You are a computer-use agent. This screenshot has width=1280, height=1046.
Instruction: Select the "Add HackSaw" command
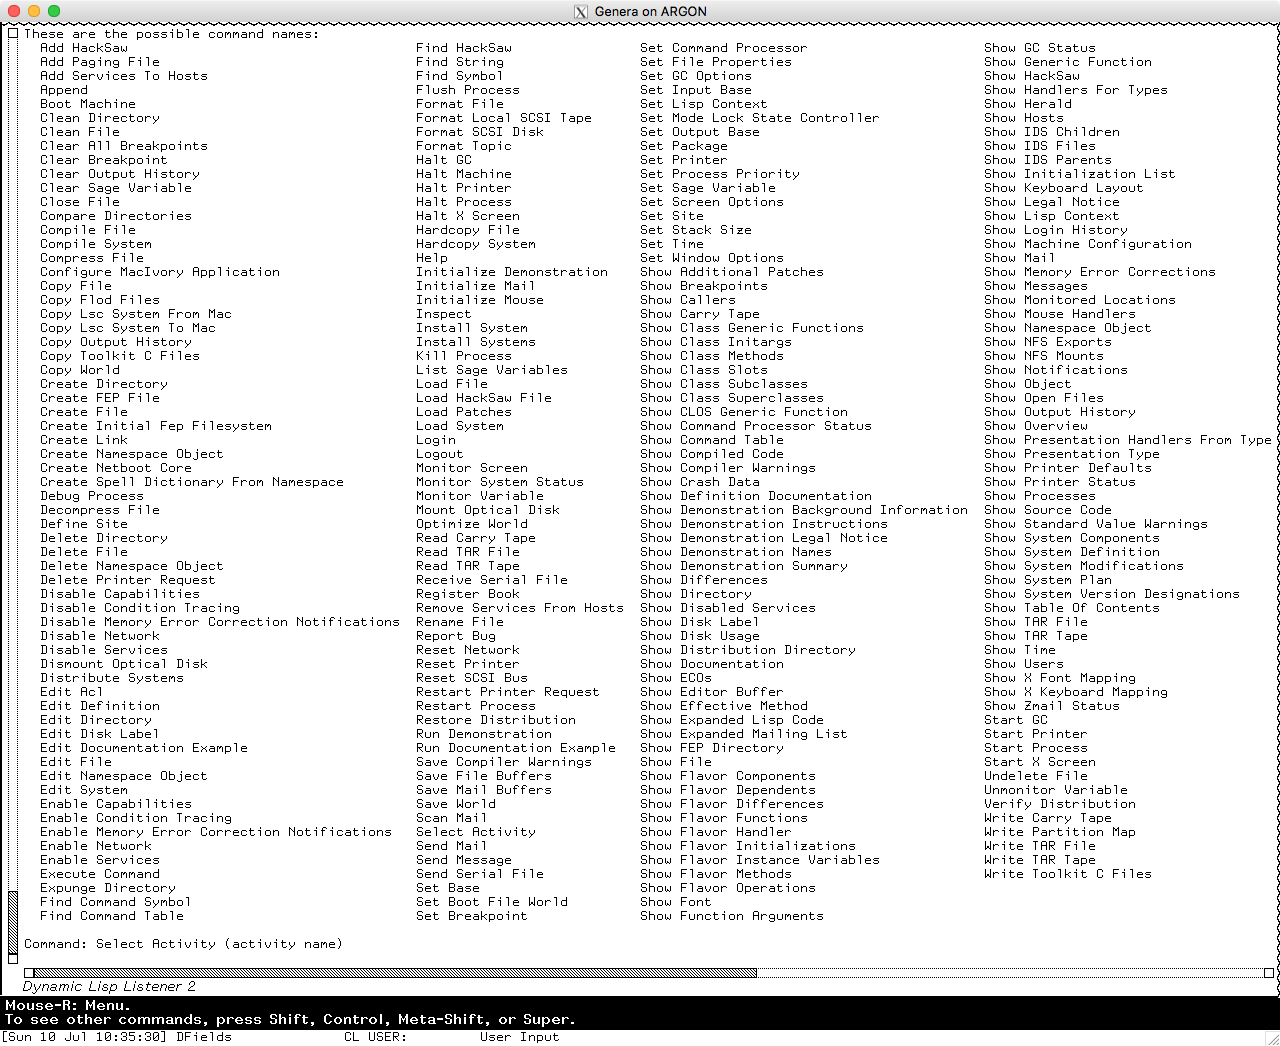tap(83, 47)
